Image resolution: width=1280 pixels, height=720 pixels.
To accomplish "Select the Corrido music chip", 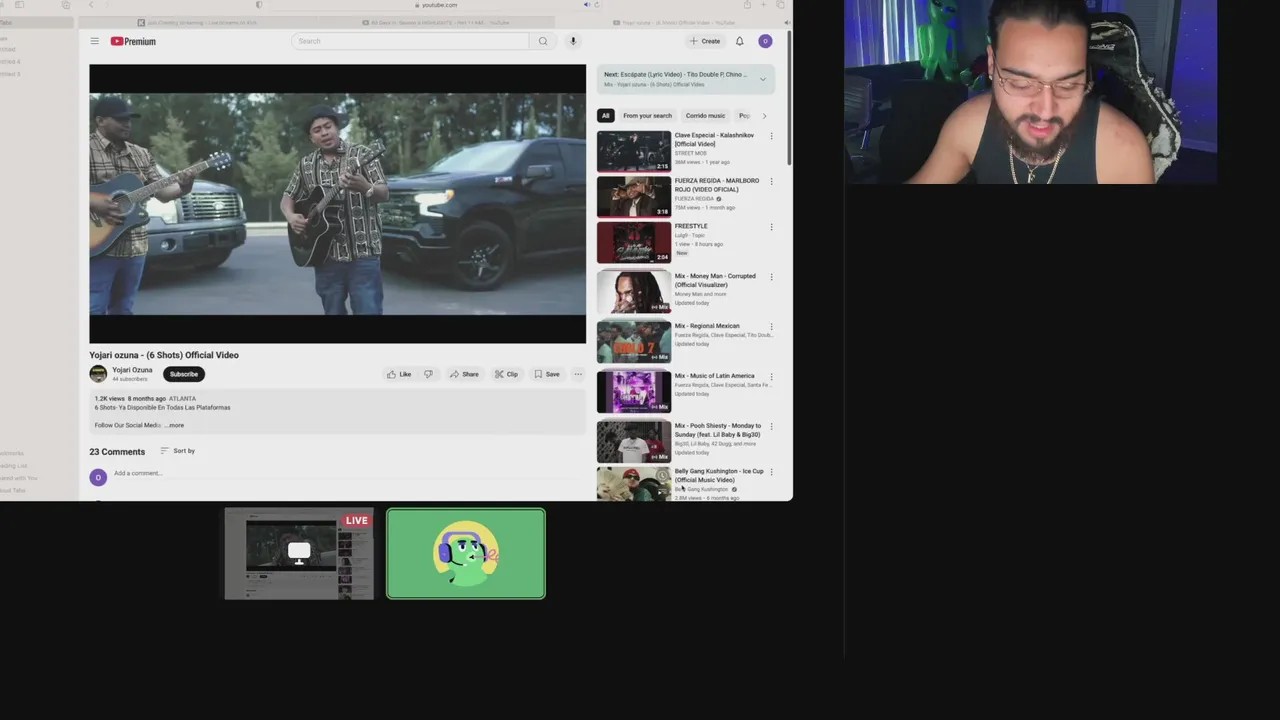I will 705,116.
